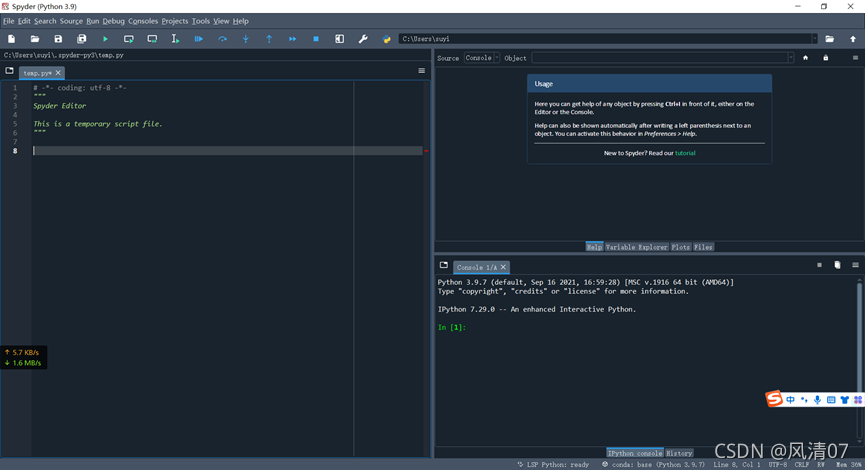Viewport: 865px width, 470px height.
Task: Browse for a working directory
Action: tap(829, 39)
